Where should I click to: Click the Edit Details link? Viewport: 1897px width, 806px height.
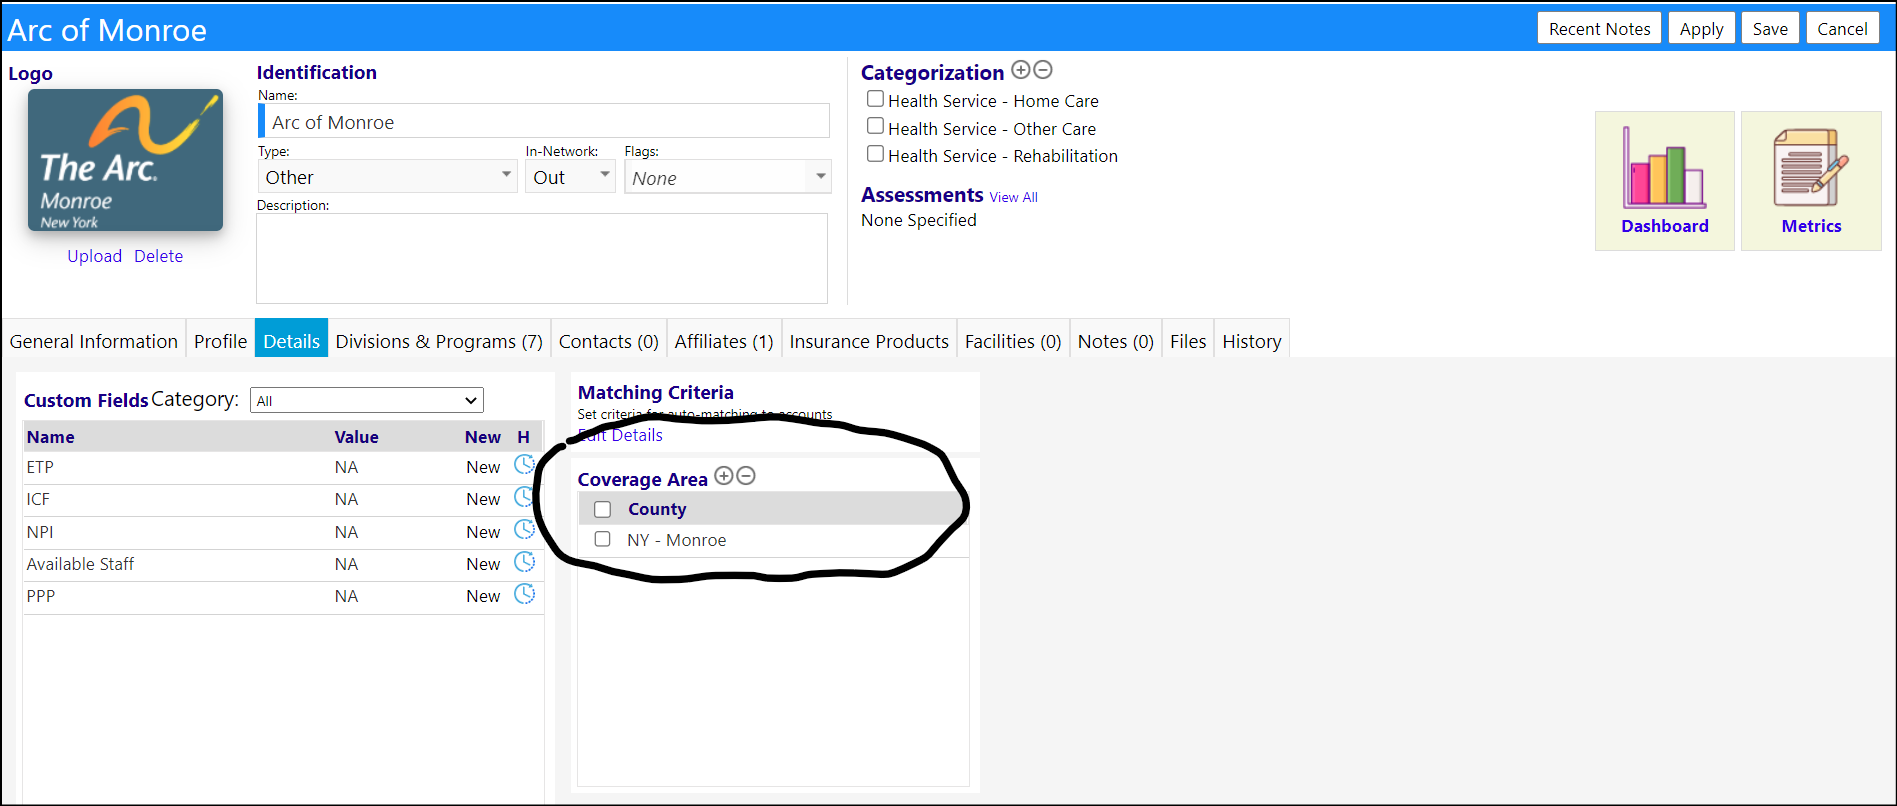(620, 435)
